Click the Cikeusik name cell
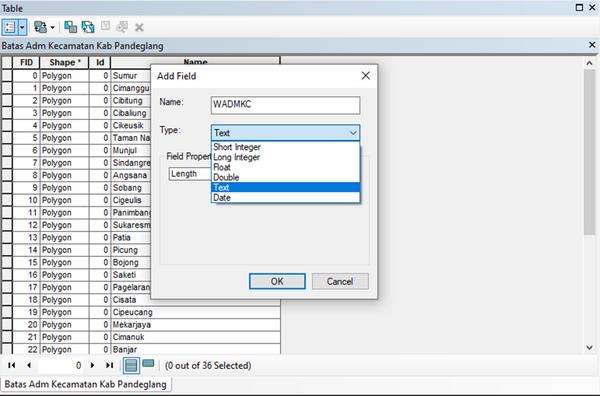This screenshot has height=396, width=600. (x=131, y=125)
